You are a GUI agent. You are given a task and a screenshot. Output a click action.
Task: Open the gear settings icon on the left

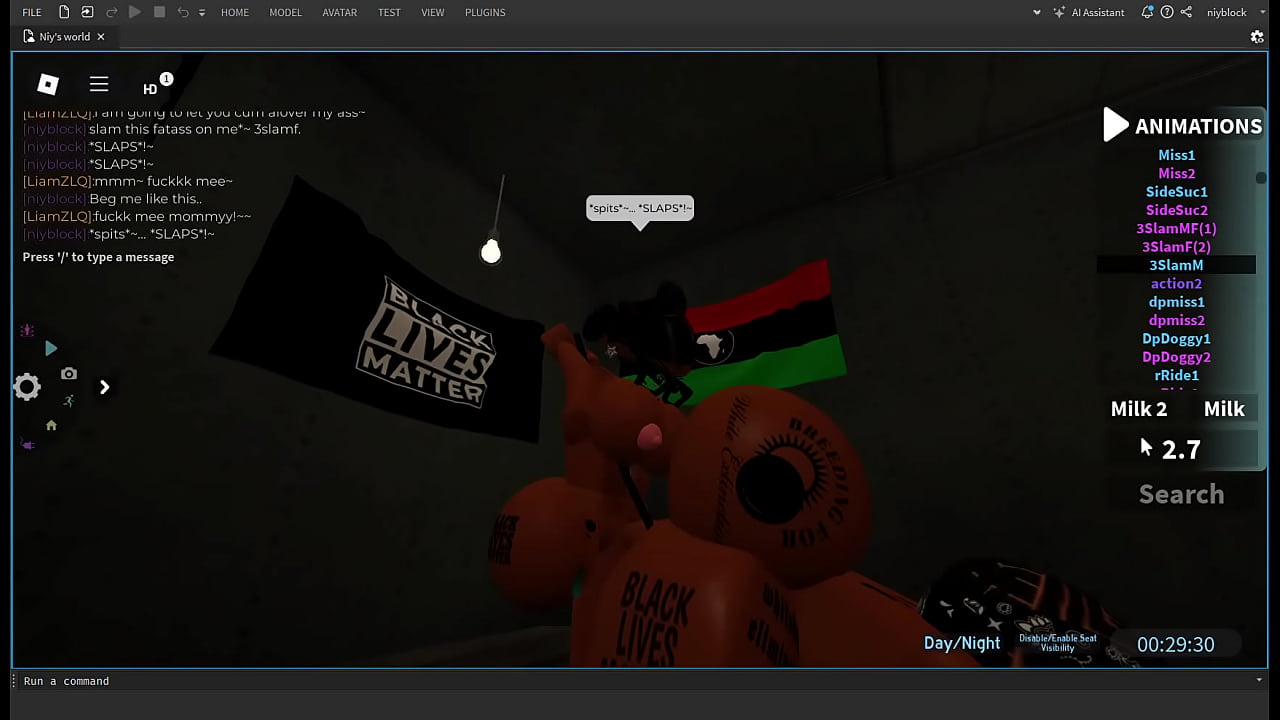click(x=27, y=387)
